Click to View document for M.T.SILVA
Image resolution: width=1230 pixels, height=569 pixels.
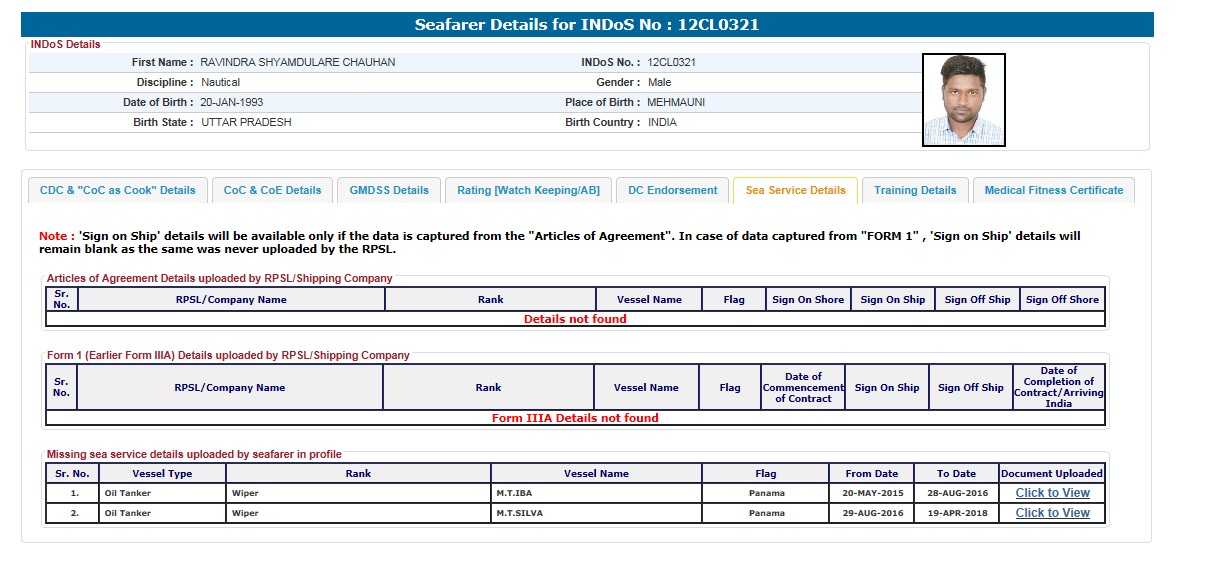(1052, 513)
